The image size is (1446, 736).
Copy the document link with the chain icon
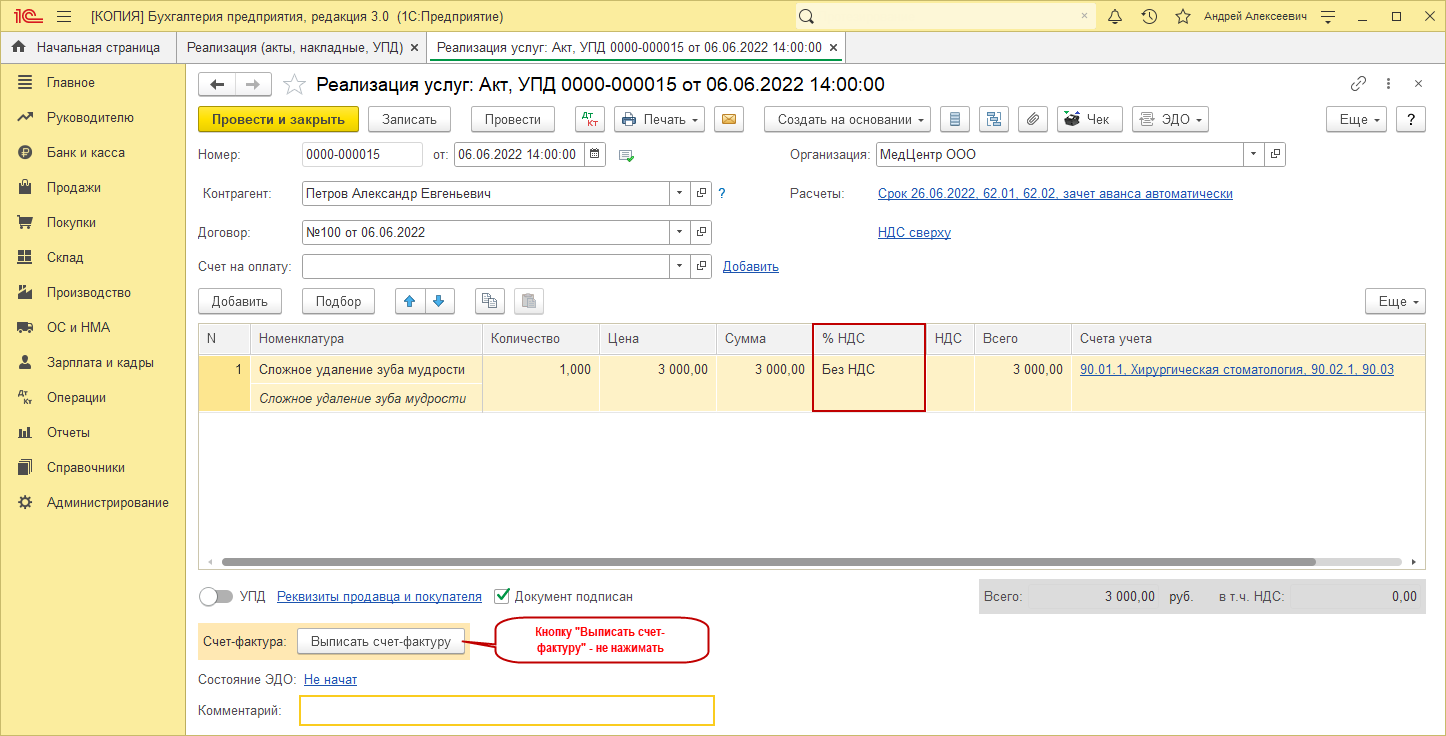[1358, 84]
